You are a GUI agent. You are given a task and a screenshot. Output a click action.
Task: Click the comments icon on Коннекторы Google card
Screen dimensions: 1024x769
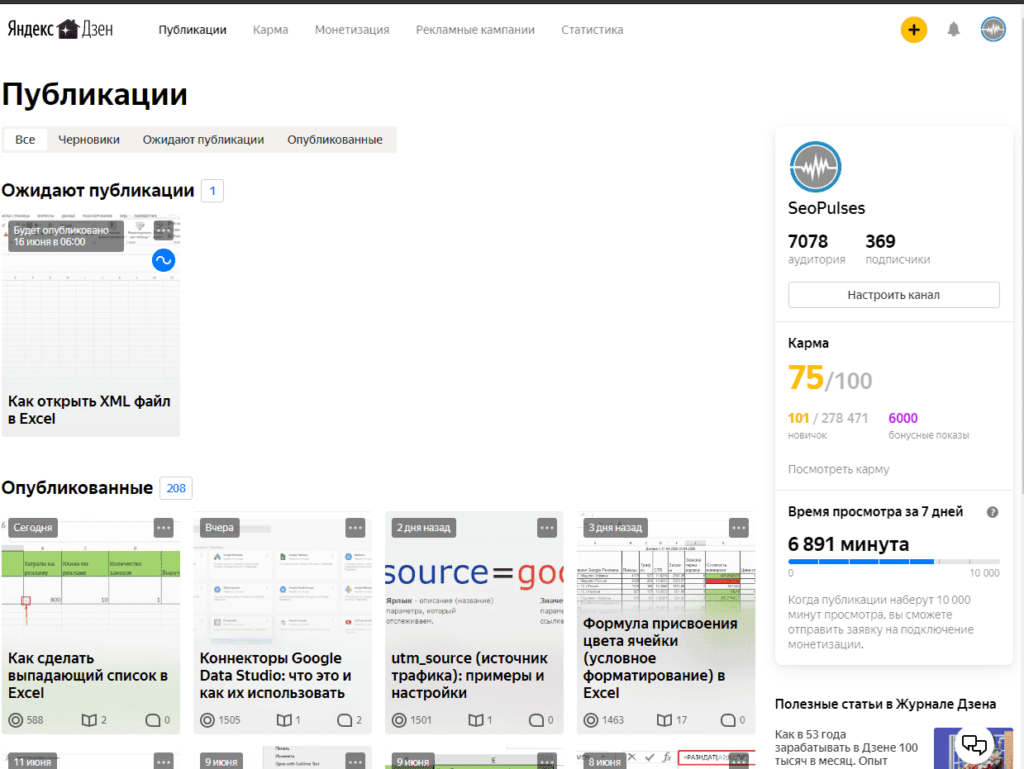click(344, 720)
